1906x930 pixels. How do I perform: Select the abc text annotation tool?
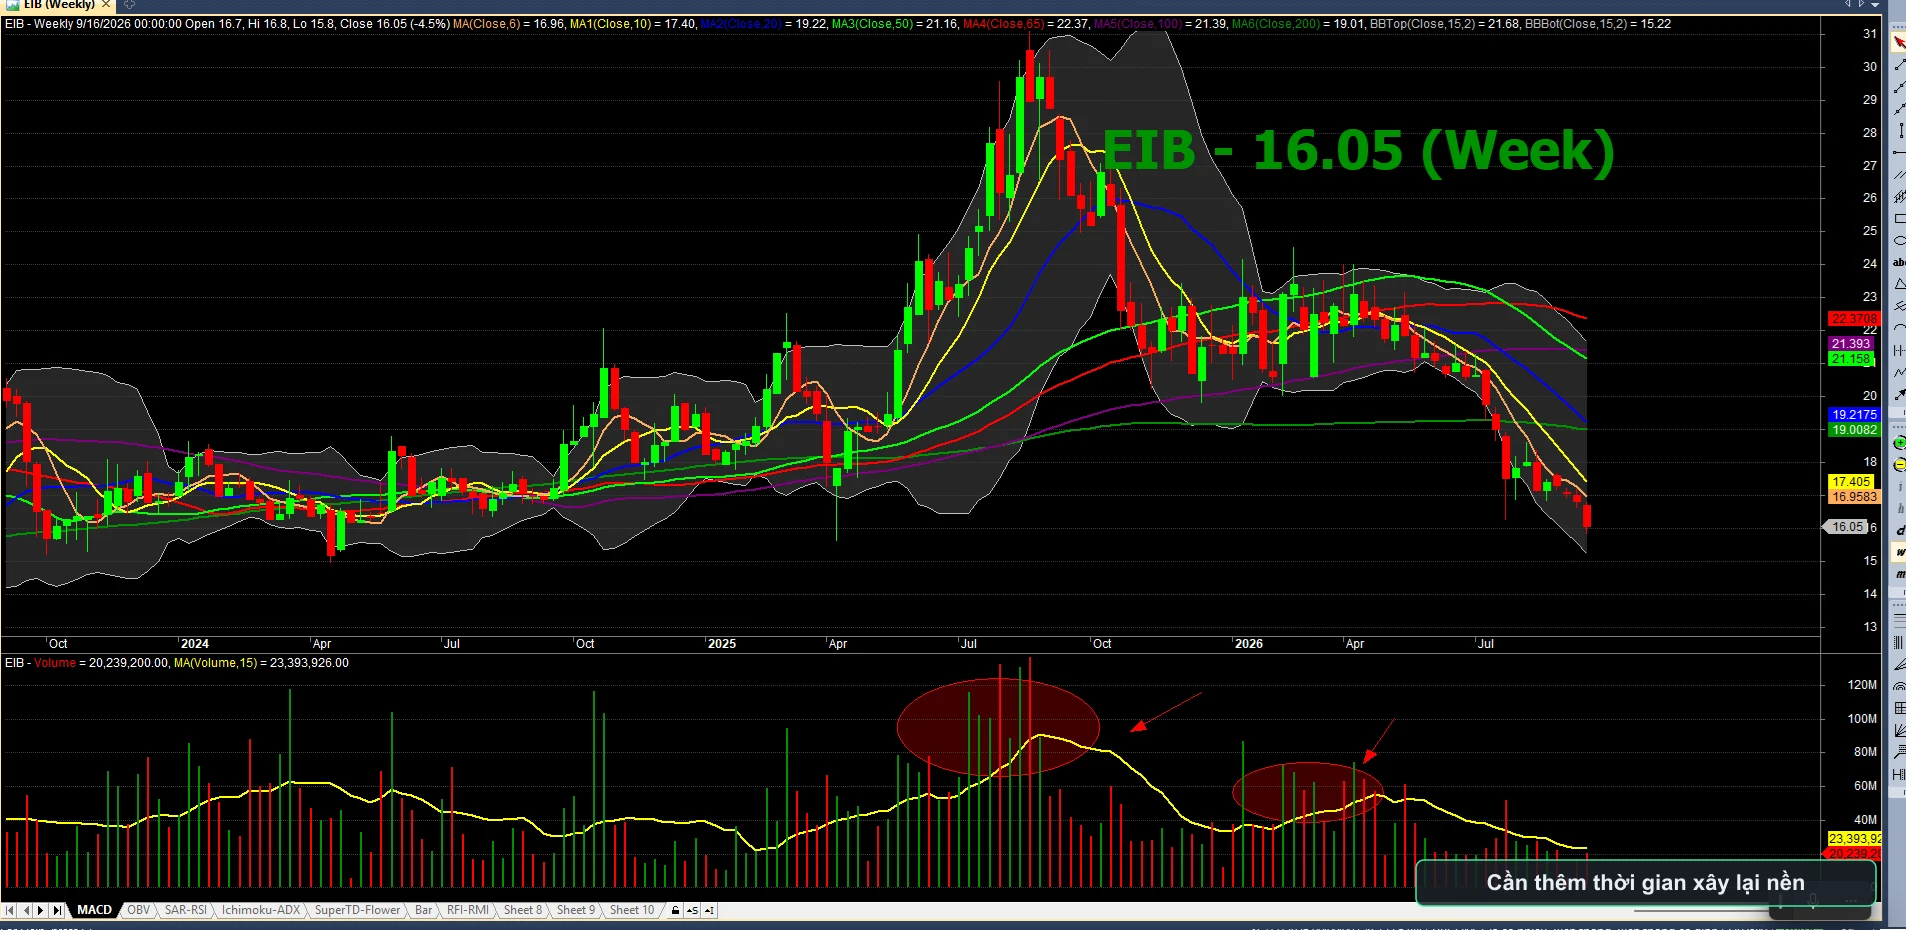[x=1899, y=263]
